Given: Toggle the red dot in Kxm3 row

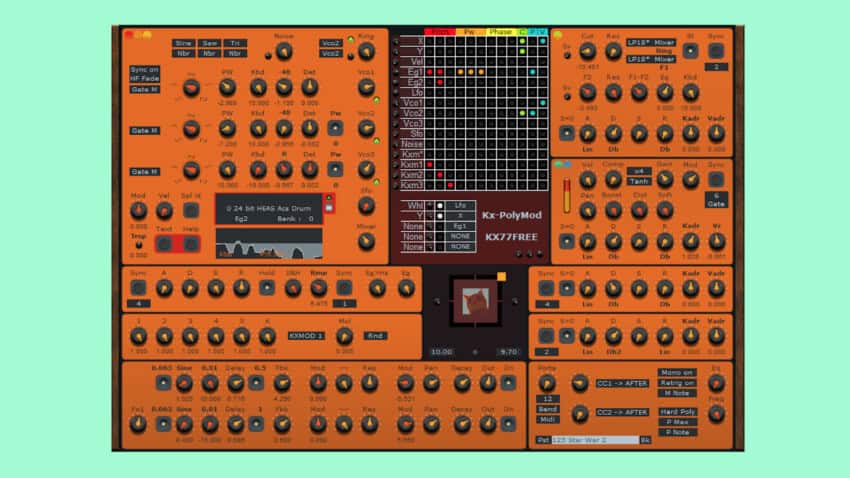Looking at the screenshot, I should [450, 185].
